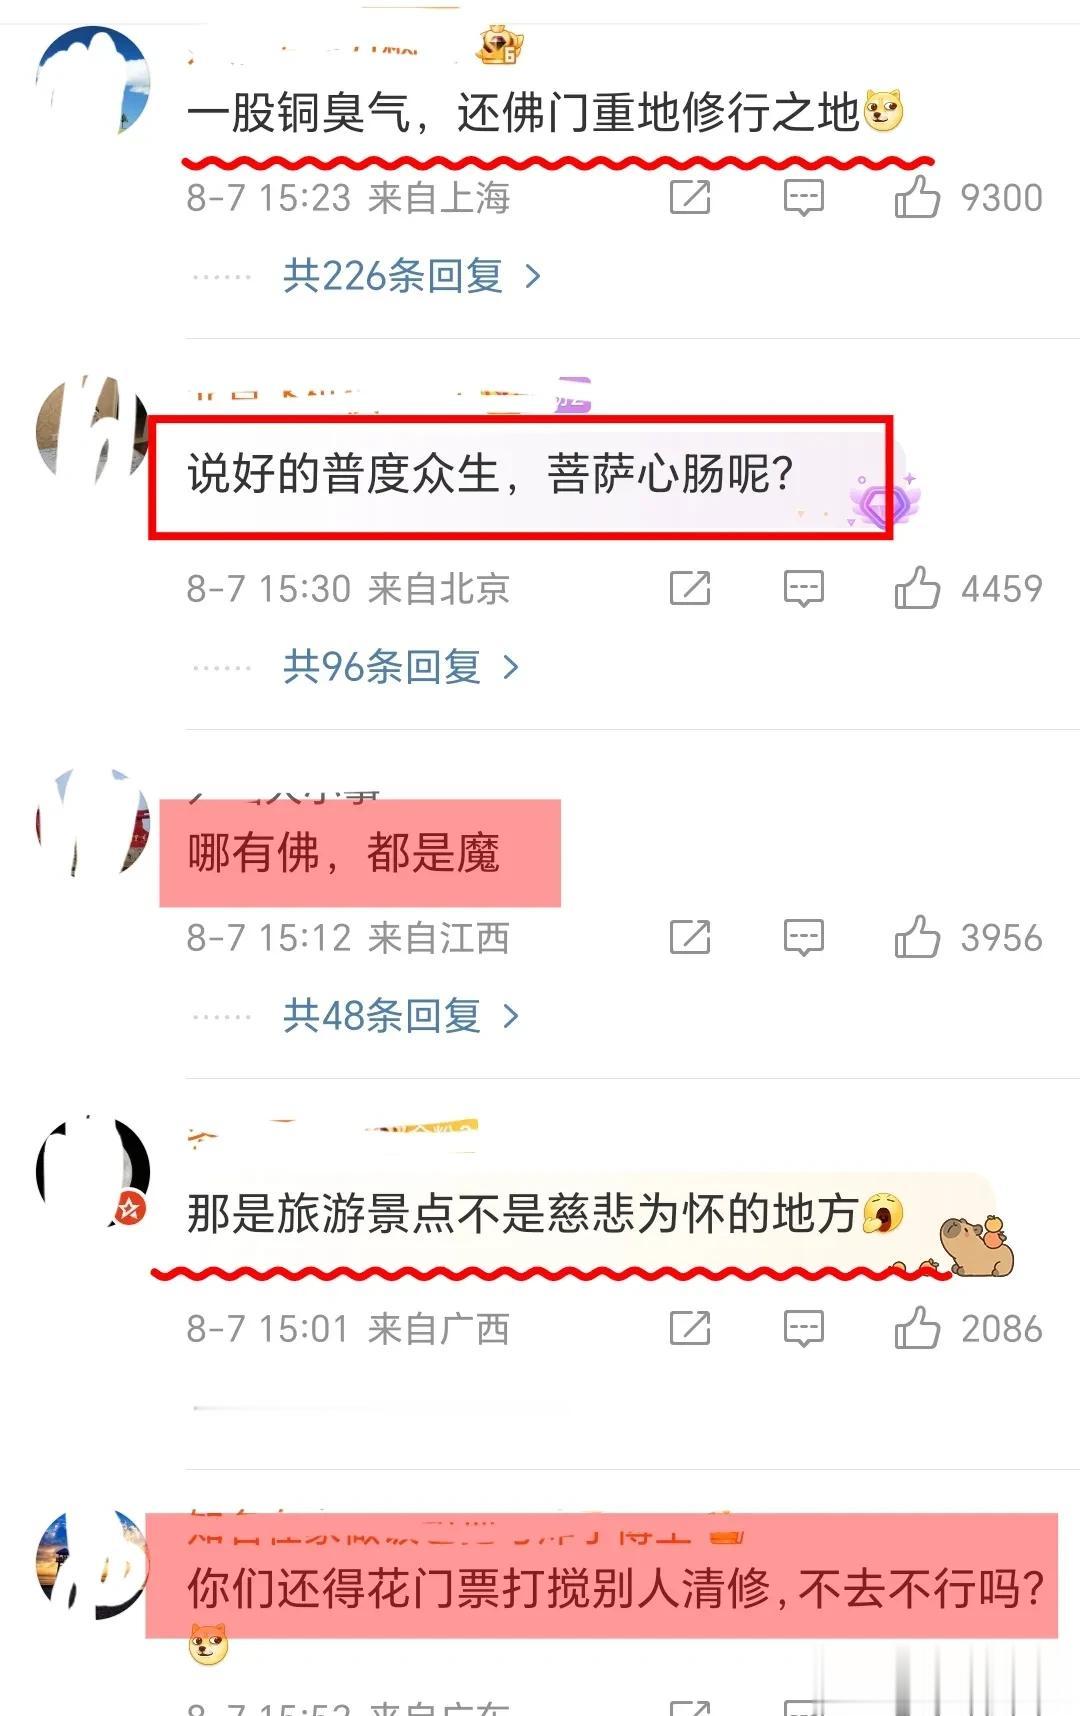This screenshot has width=1080, height=1716.
Task: Repost the Shanghai comment via share icon
Action: click(x=690, y=197)
